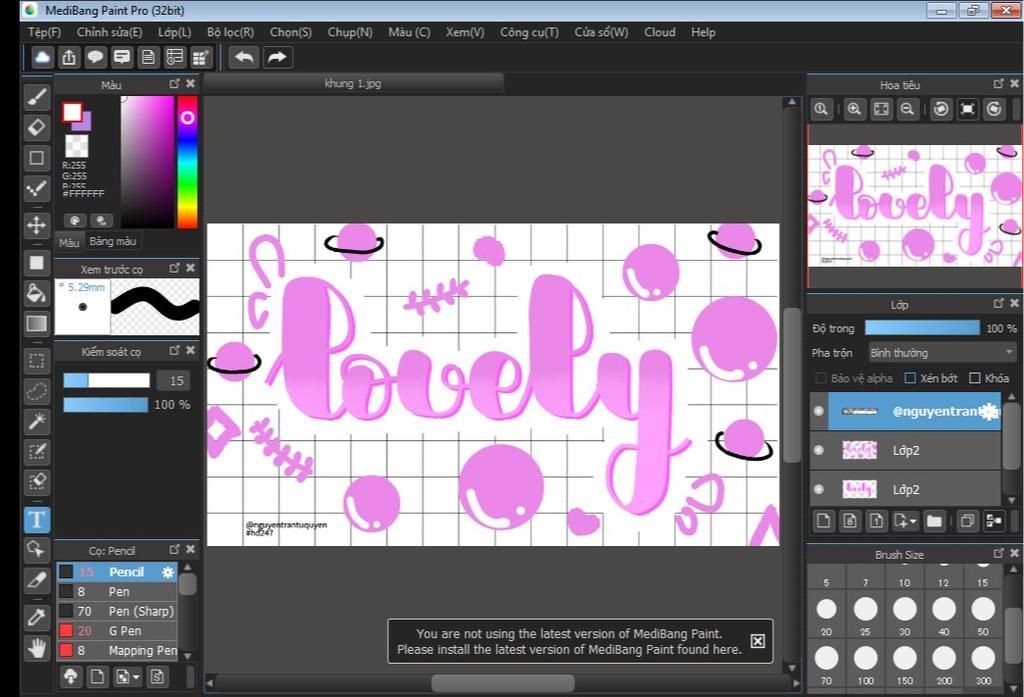Hide the first Lớp2 layer visibility
Viewport: 1024px width, 697px height.
819,450
